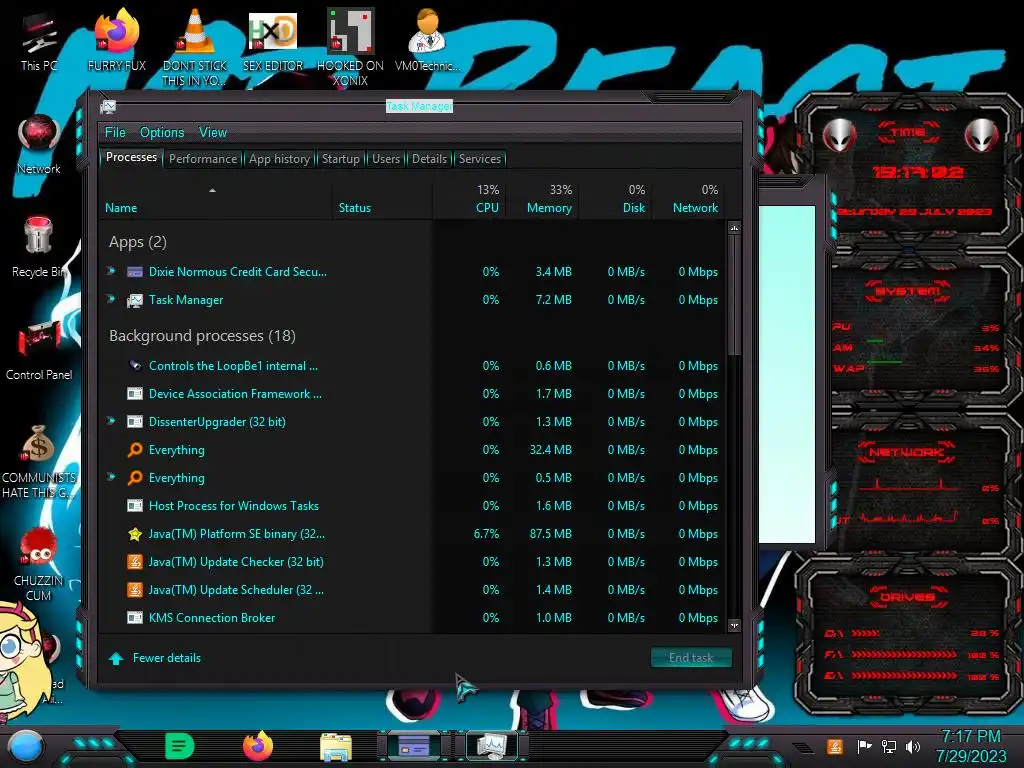Screen dimensions: 1024x768
Task: Expand the Dixie Normous Credit Card row
Action: tap(111, 270)
